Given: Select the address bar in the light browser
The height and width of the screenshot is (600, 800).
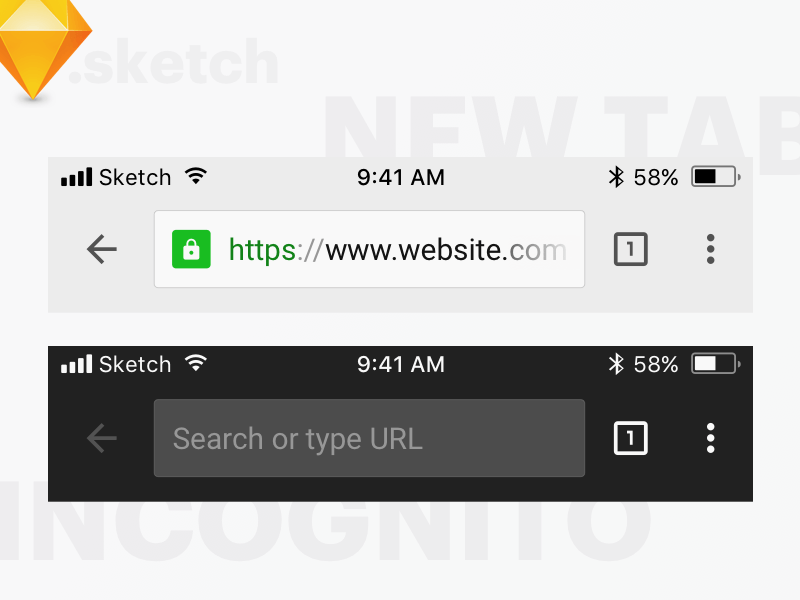Looking at the screenshot, I should 369,249.
